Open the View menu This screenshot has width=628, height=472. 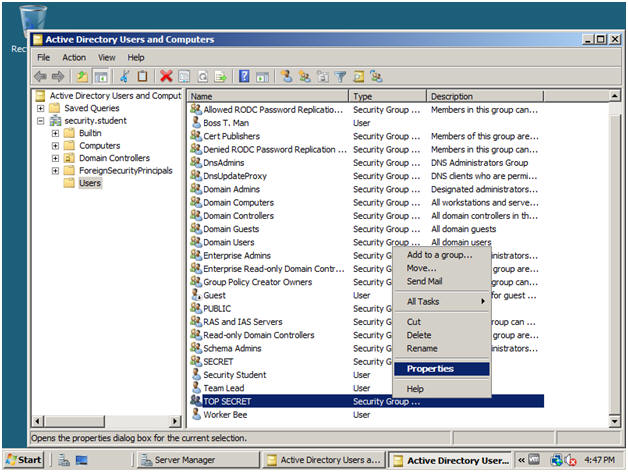point(107,57)
